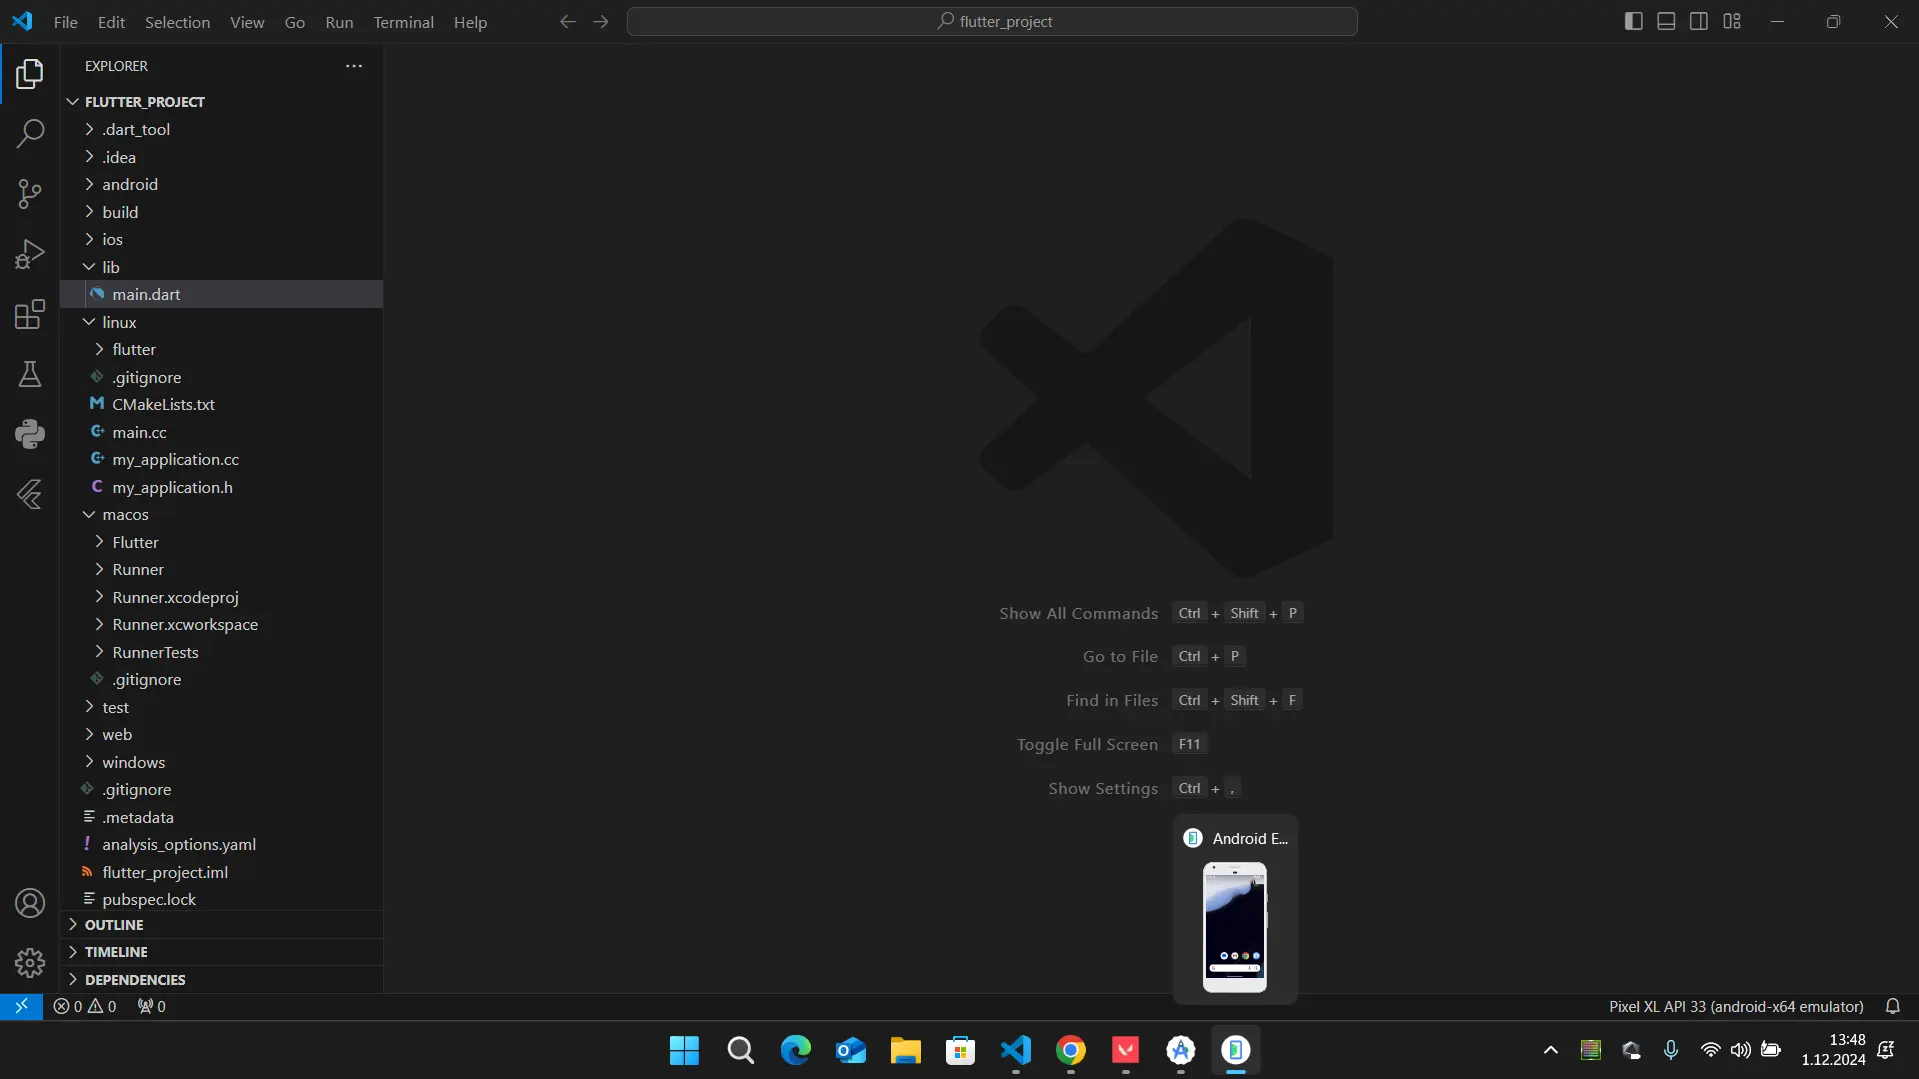Open Run and Debug view
Viewport: 1919px width, 1079px height.
click(30, 254)
